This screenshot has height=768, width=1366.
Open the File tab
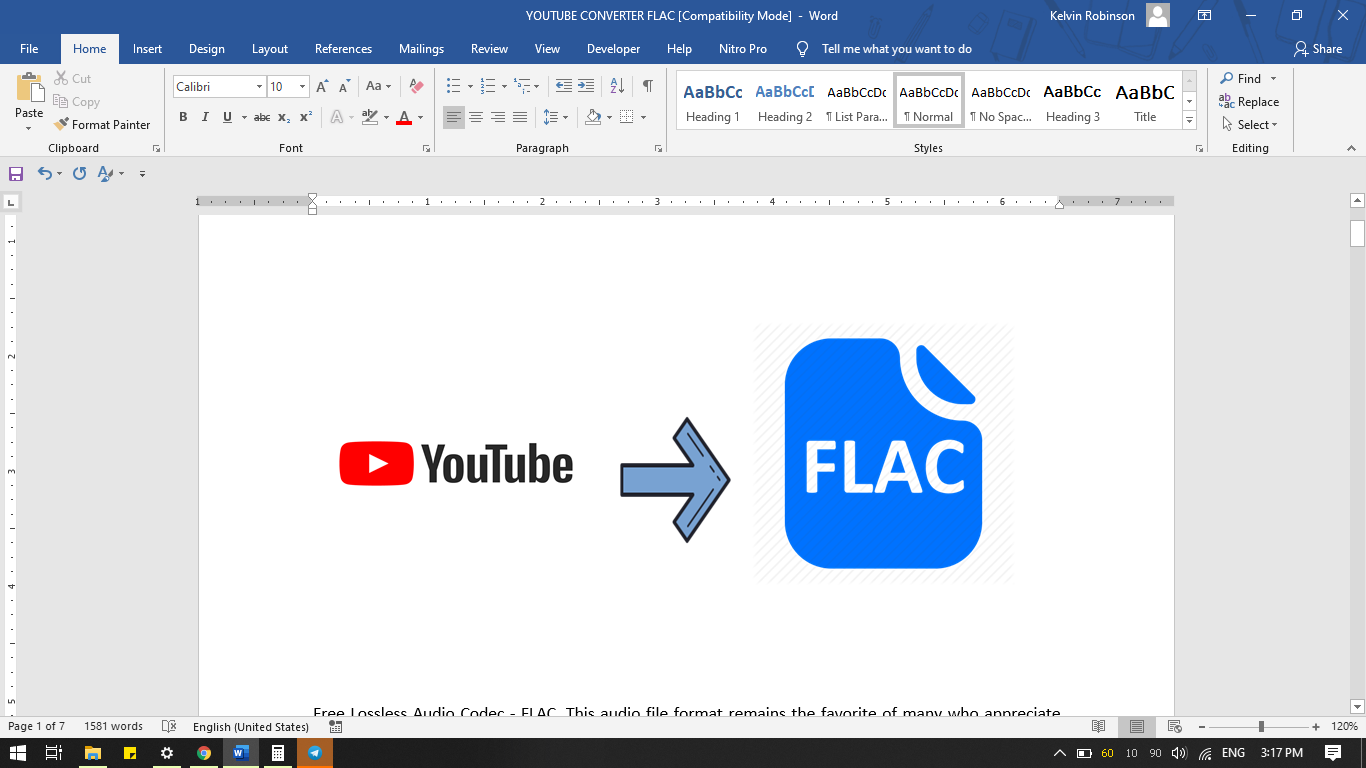pos(29,49)
